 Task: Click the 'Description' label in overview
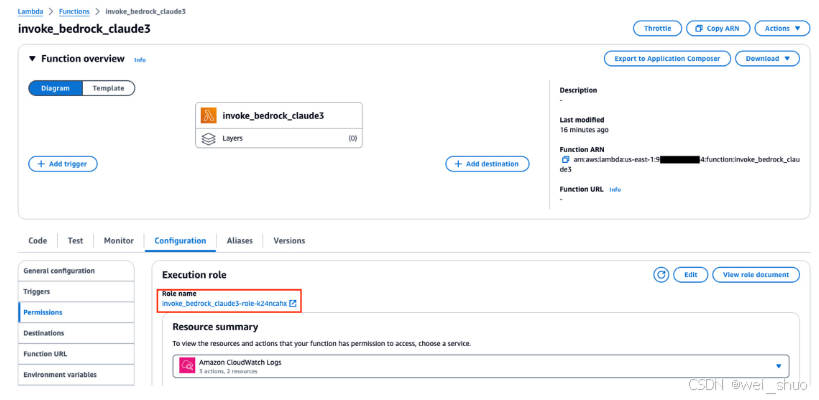(578, 90)
